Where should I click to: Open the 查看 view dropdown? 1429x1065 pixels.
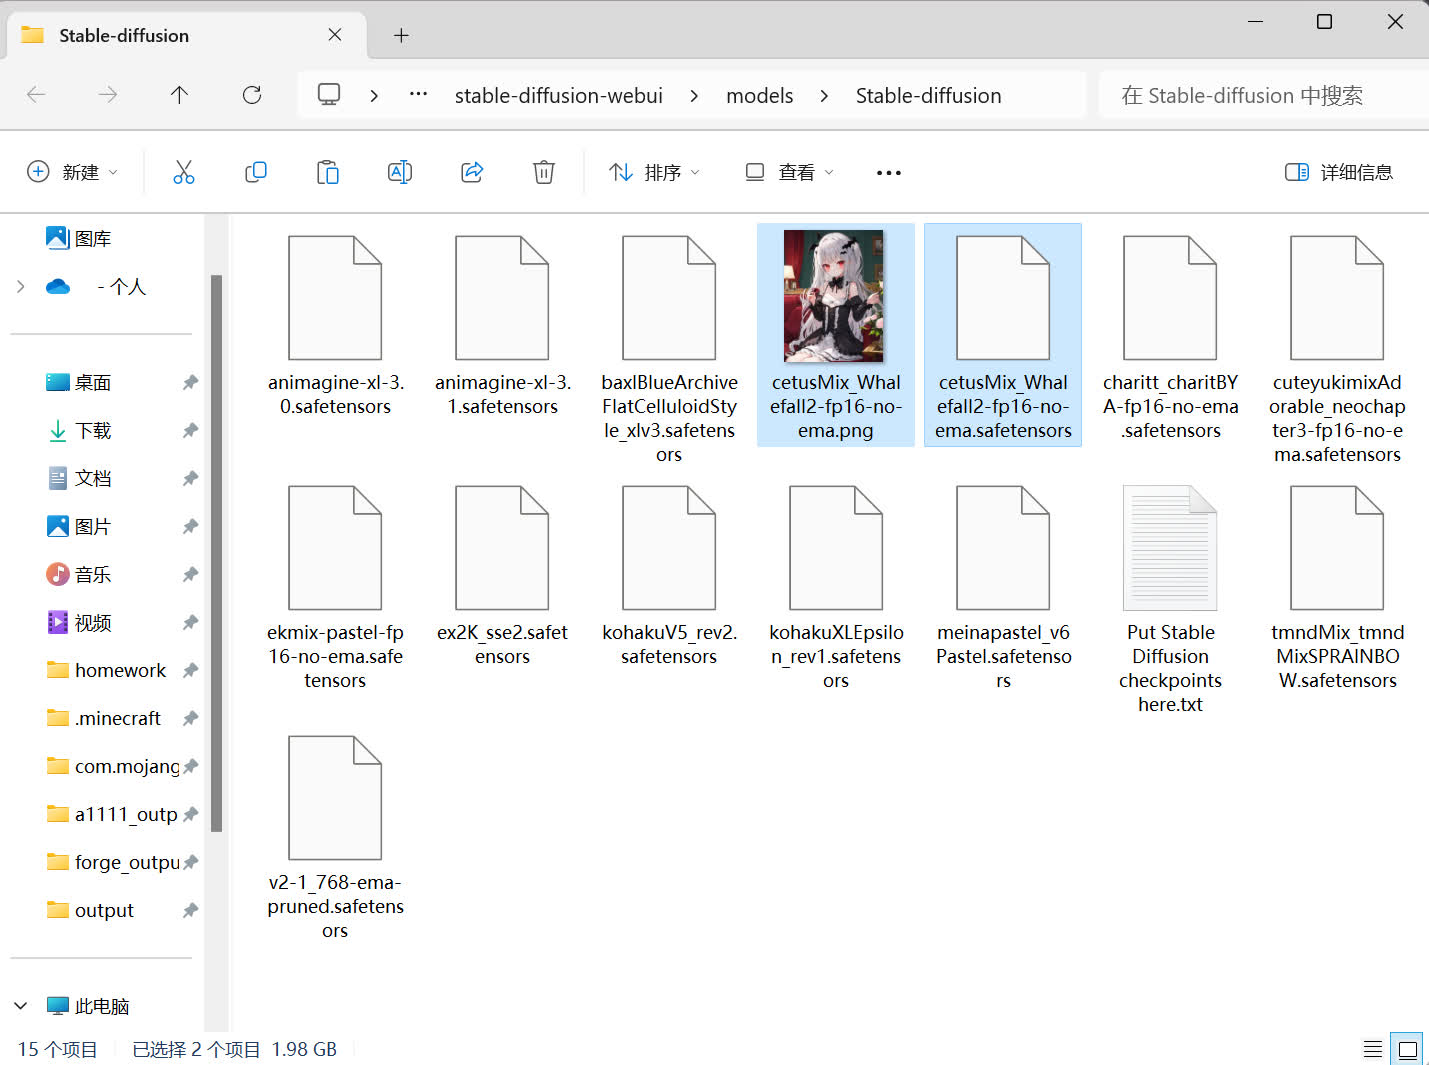(788, 171)
